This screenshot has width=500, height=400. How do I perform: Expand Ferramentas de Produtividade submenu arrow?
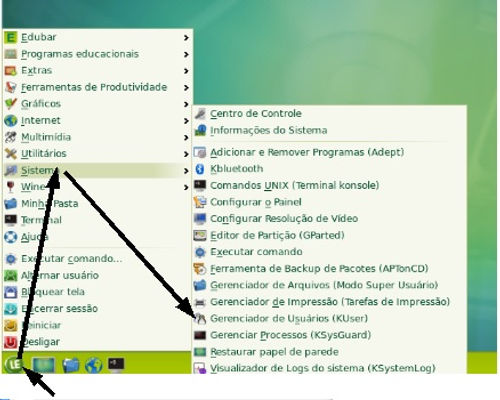(x=186, y=88)
